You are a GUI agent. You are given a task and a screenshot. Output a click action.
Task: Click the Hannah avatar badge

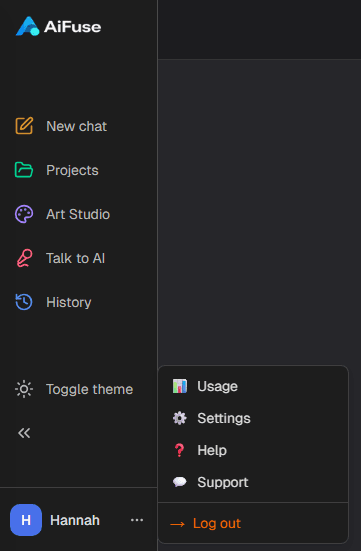tap(26, 520)
